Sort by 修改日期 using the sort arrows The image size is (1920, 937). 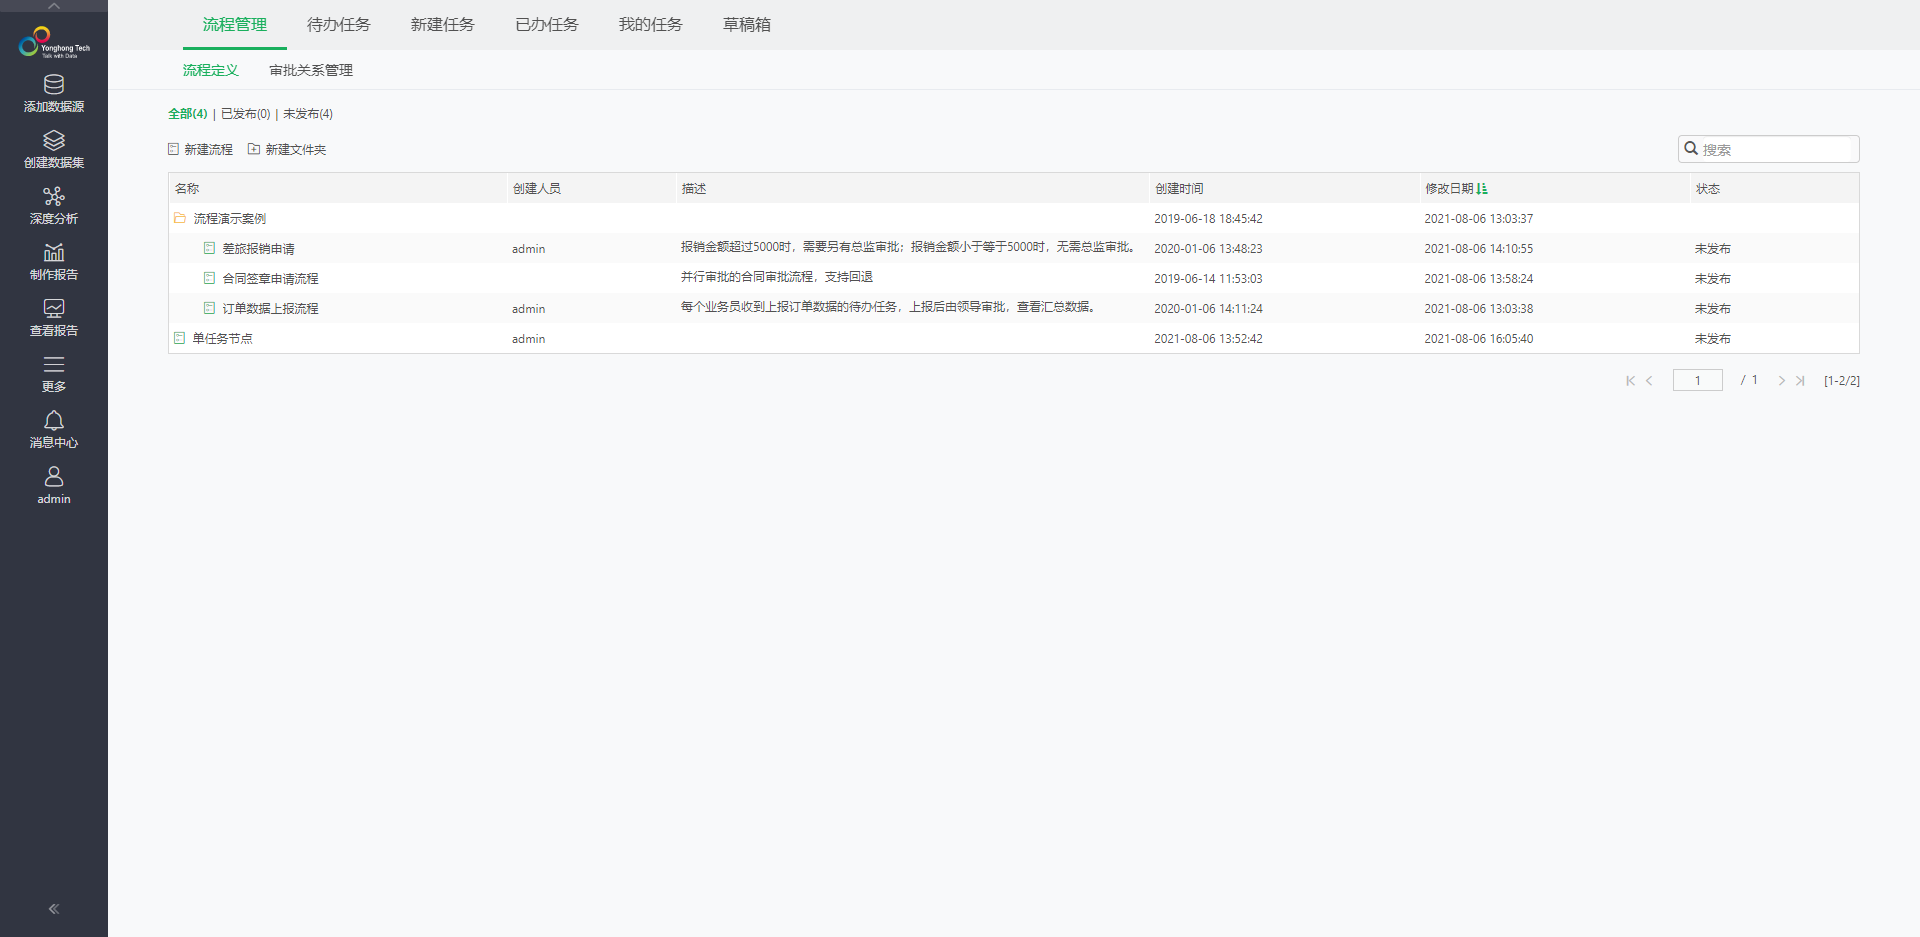[1482, 188]
